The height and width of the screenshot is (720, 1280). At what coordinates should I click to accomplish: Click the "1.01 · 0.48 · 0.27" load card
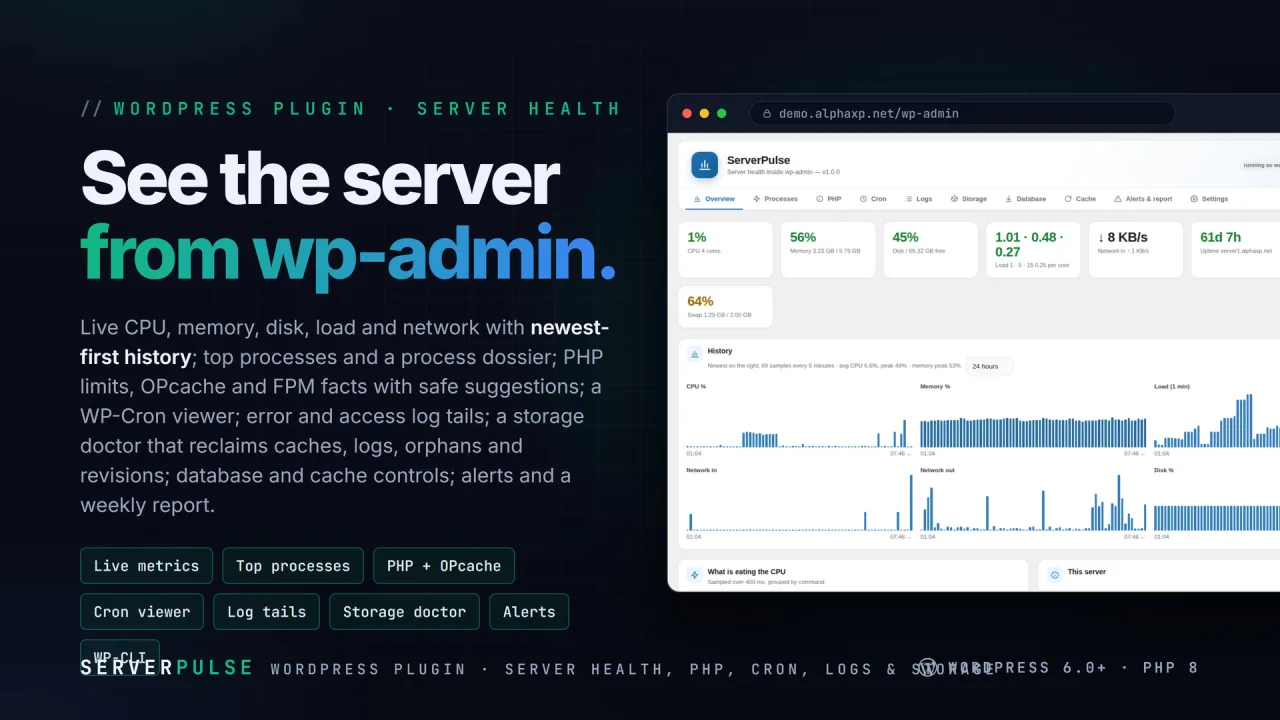pos(1033,250)
